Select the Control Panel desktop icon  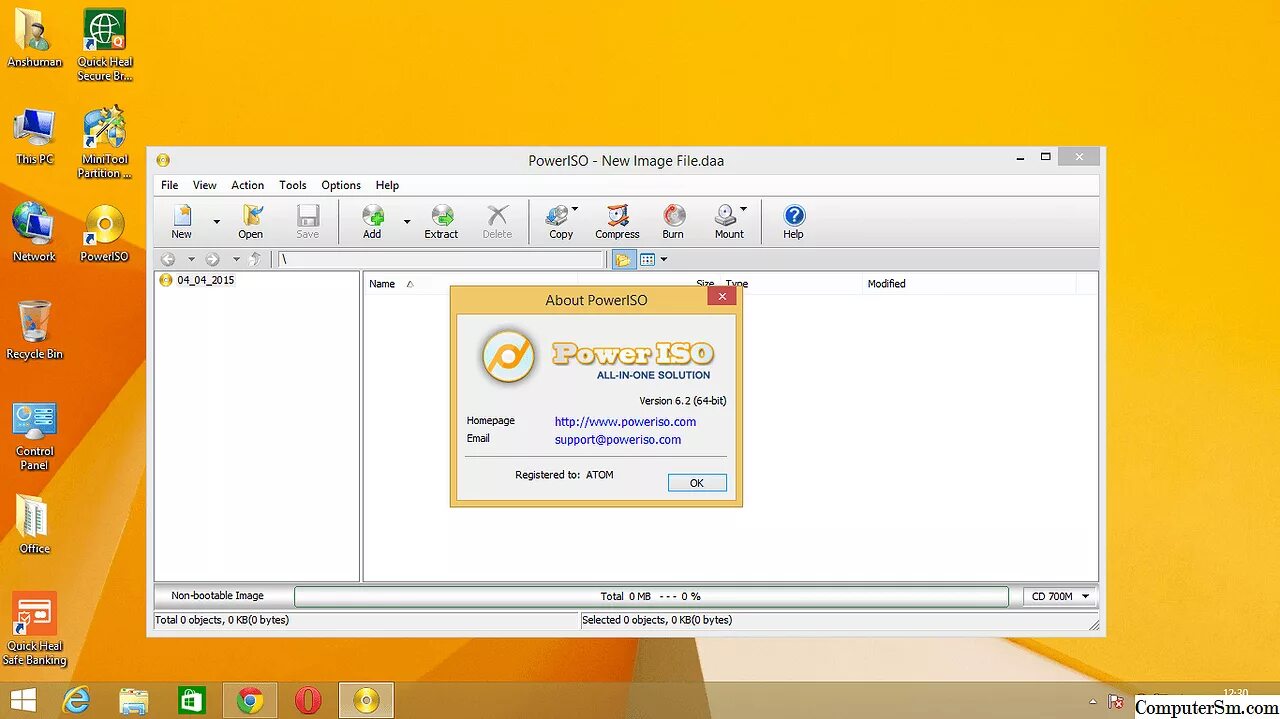pos(34,436)
